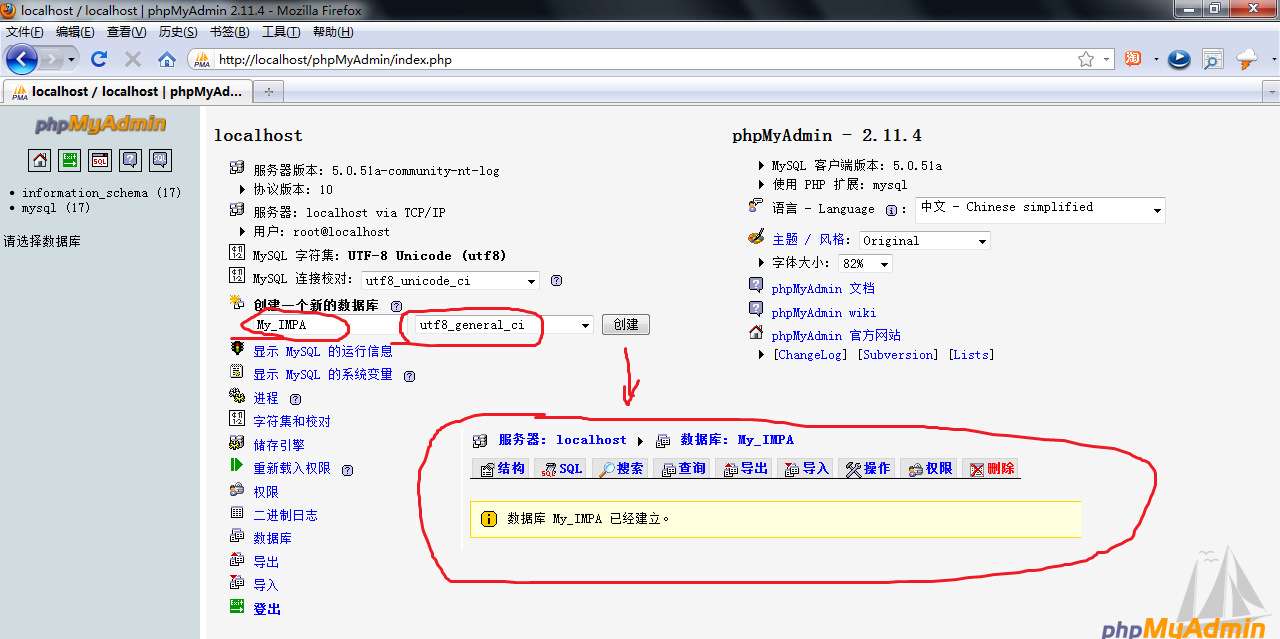Open a new tab with the plus button

point(268,91)
